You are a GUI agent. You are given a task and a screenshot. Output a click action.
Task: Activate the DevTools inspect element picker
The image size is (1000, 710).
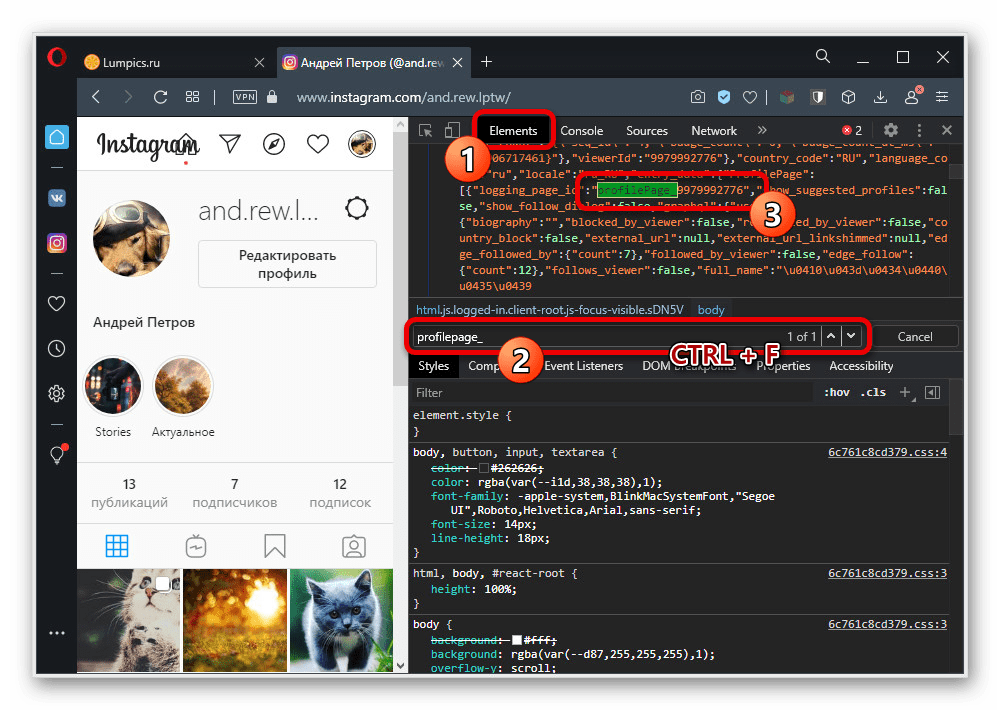point(426,130)
